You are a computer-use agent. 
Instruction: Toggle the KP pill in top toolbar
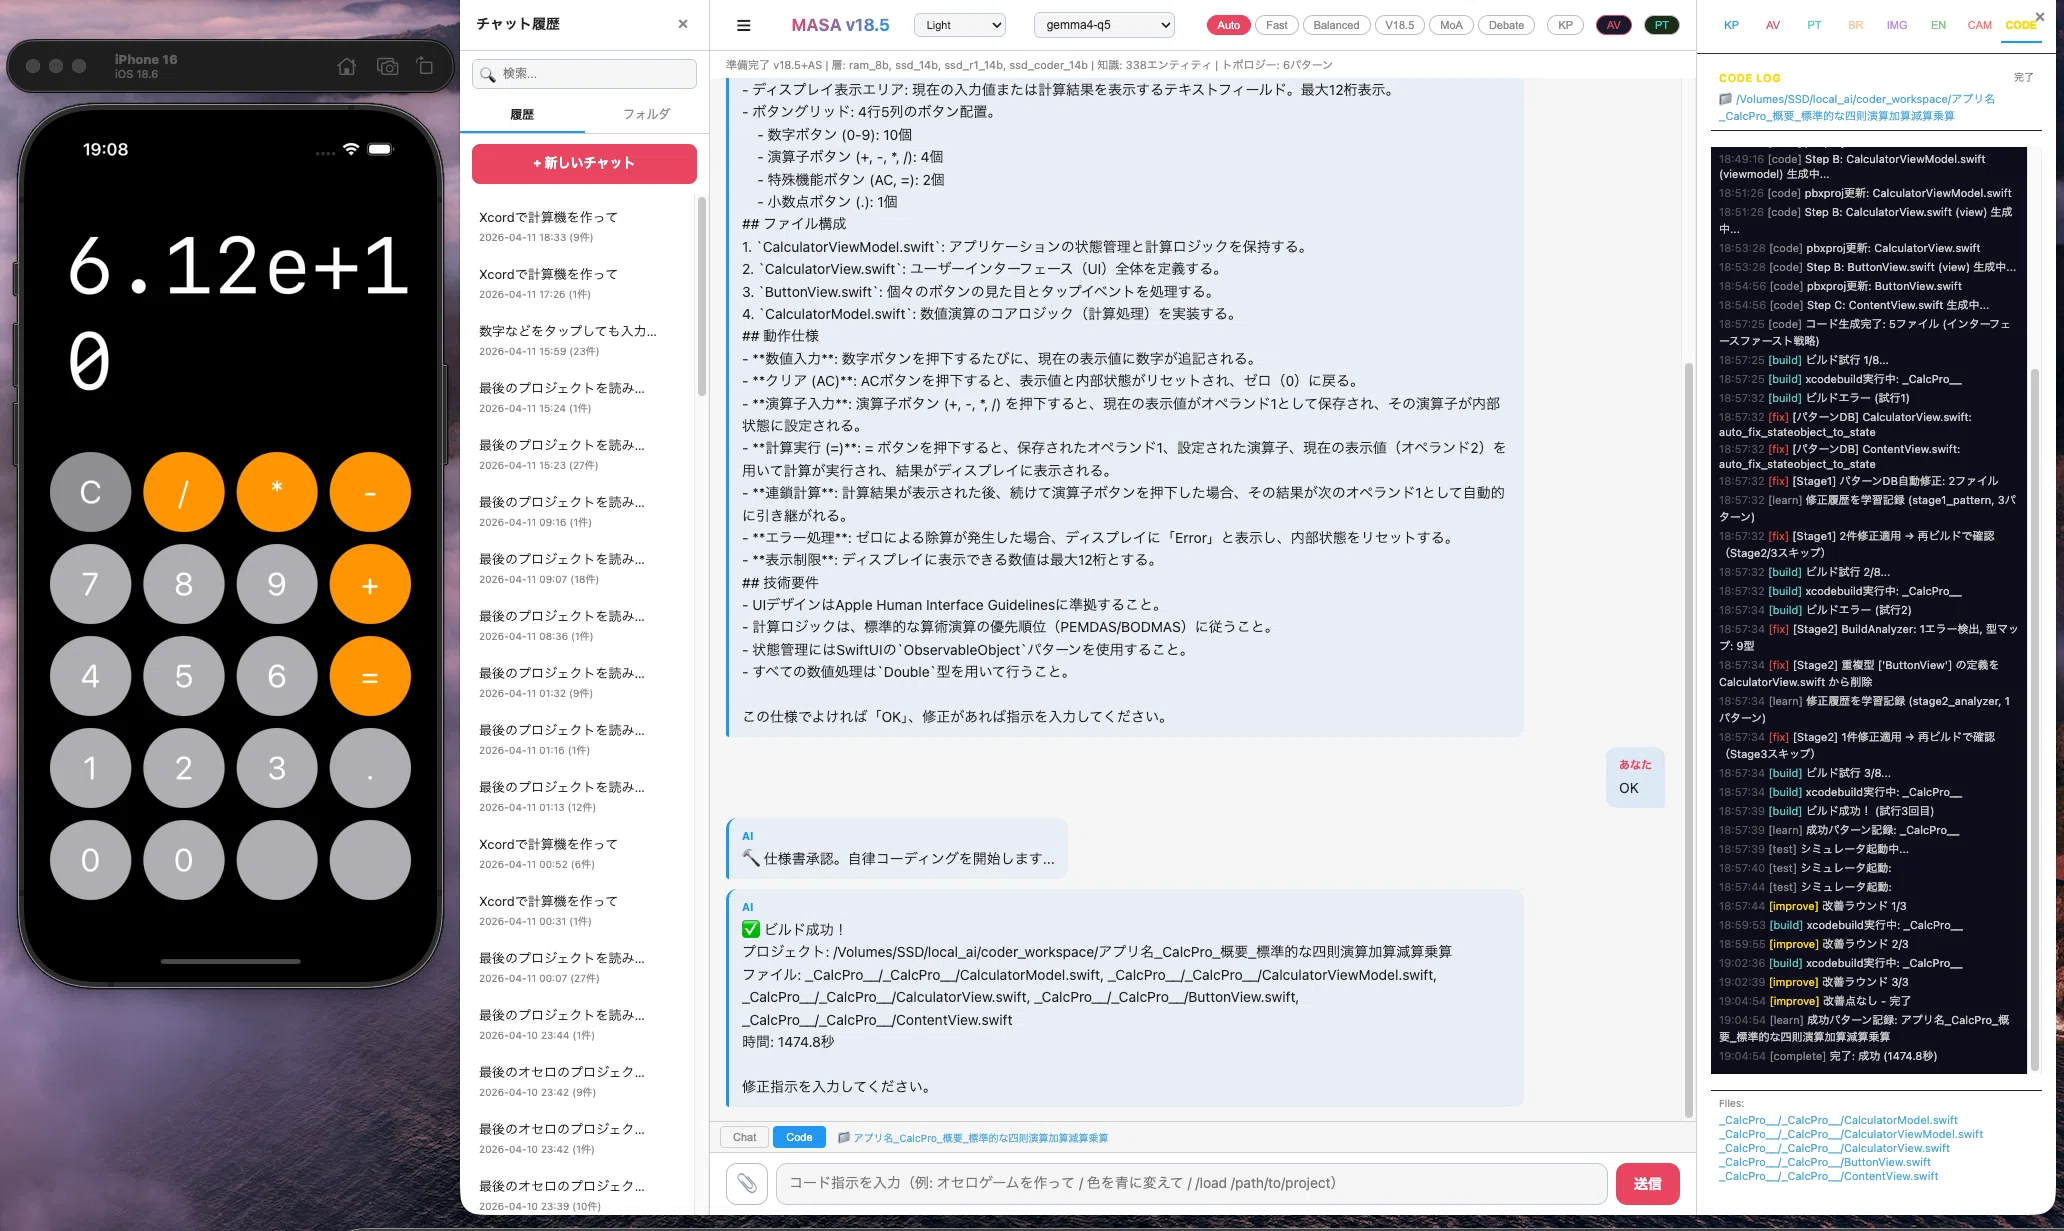[x=1565, y=25]
